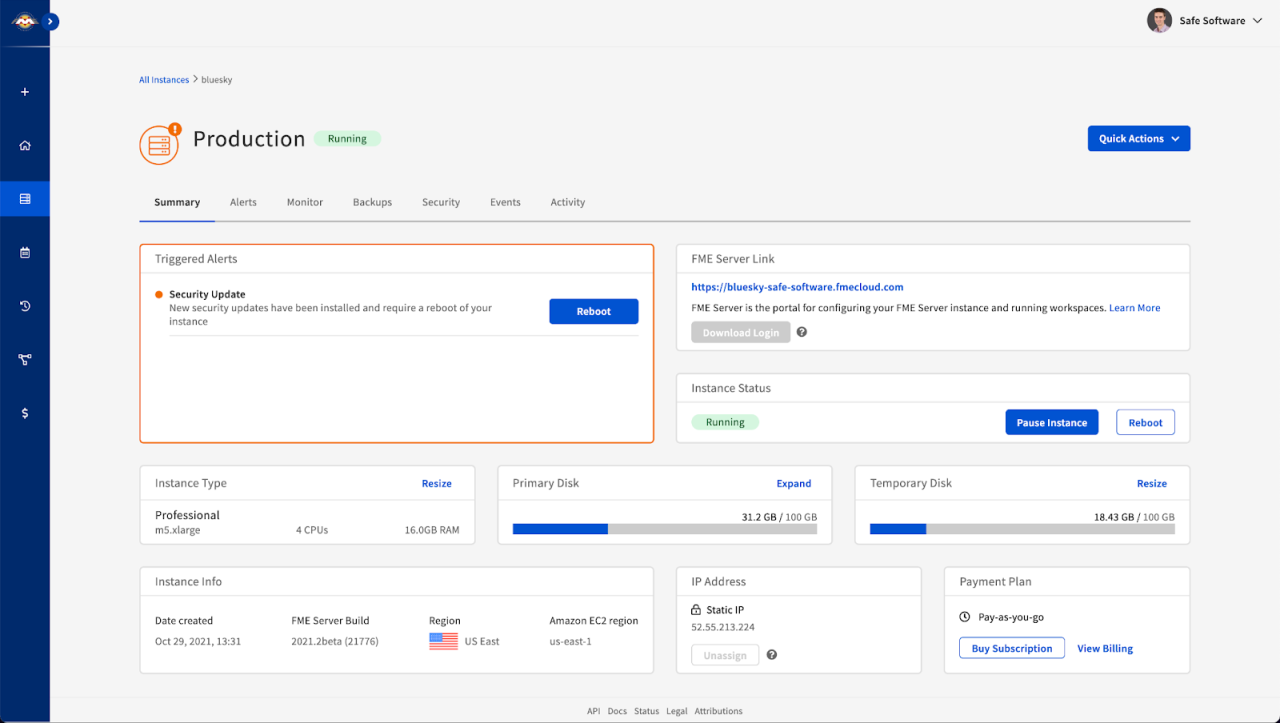
Task: Click the history clock icon in the sidebar
Action: (25, 306)
